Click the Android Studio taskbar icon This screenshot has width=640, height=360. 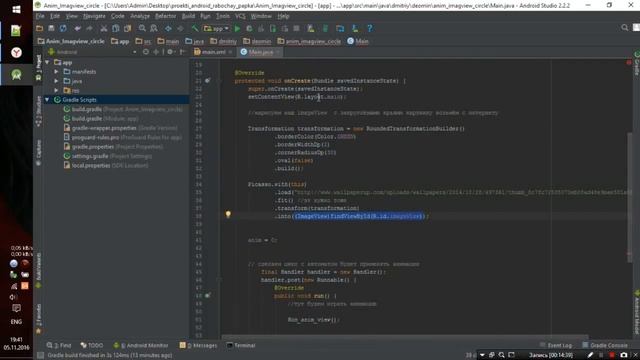tap(16, 75)
